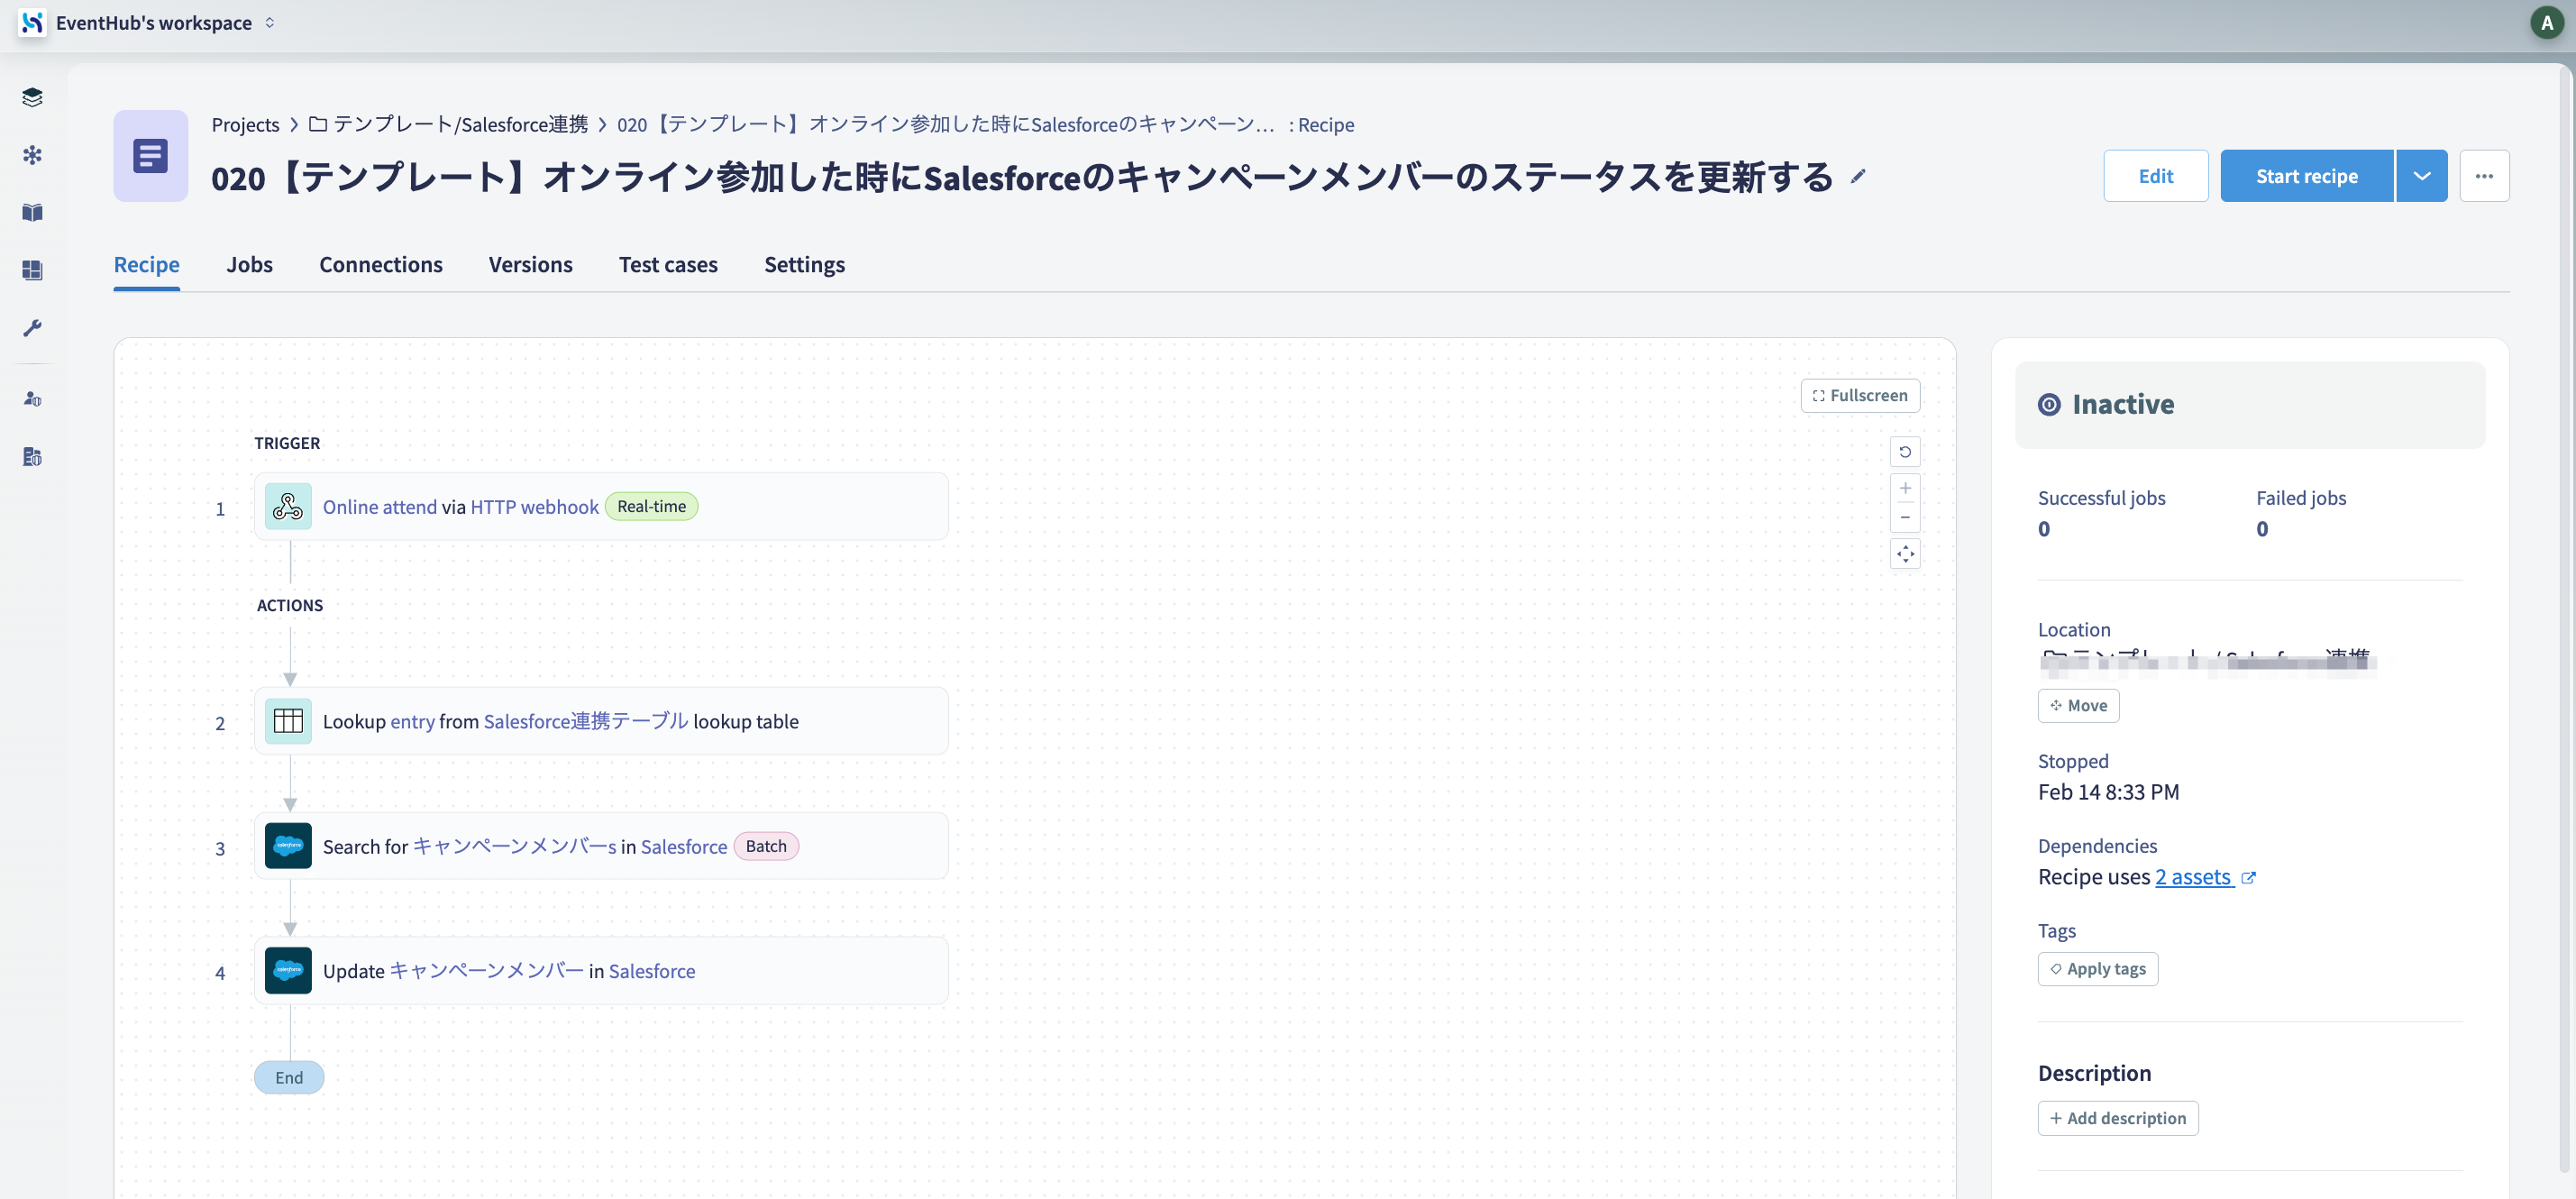Open the building admin icon in the sidebar
The height and width of the screenshot is (1199, 2576).
tap(32, 457)
